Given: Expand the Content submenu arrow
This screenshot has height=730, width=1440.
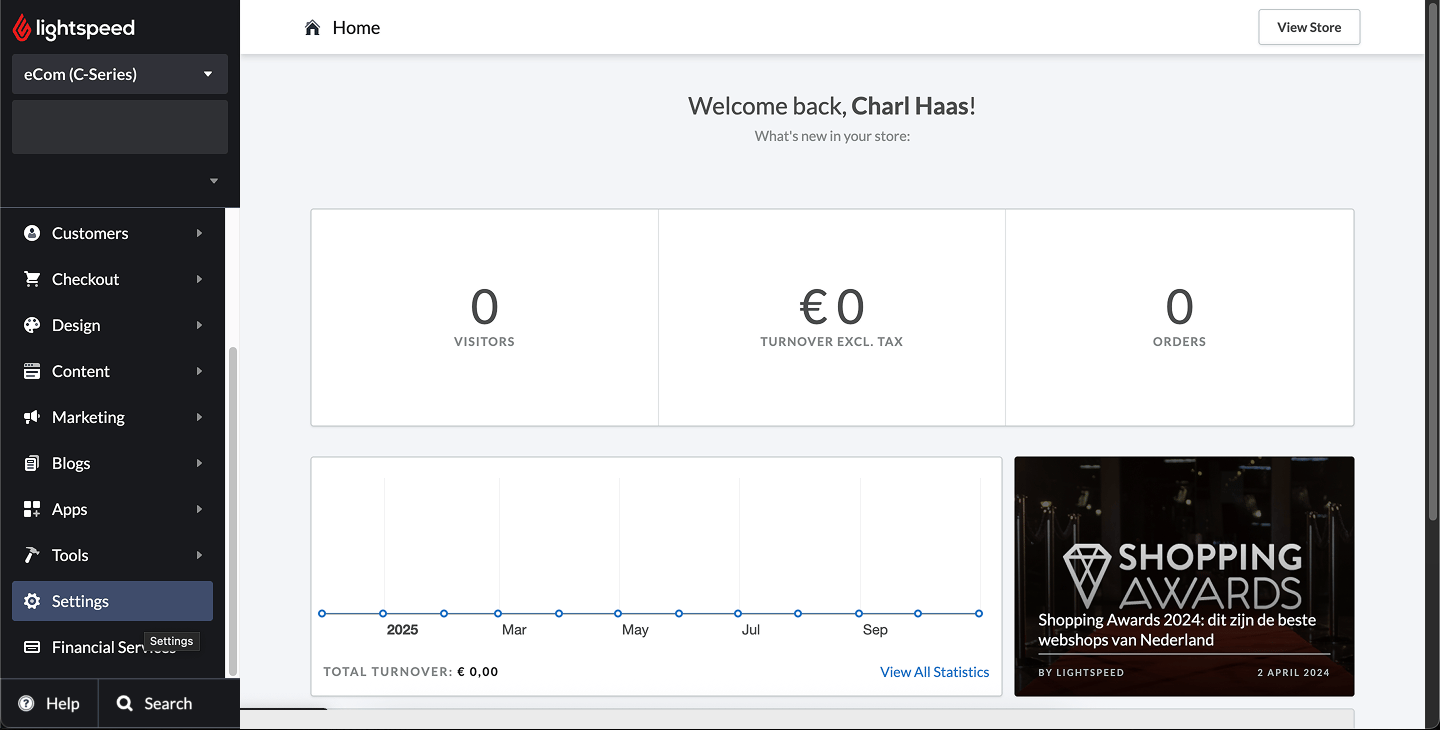Looking at the screenshot, I should tap(199, 371).
